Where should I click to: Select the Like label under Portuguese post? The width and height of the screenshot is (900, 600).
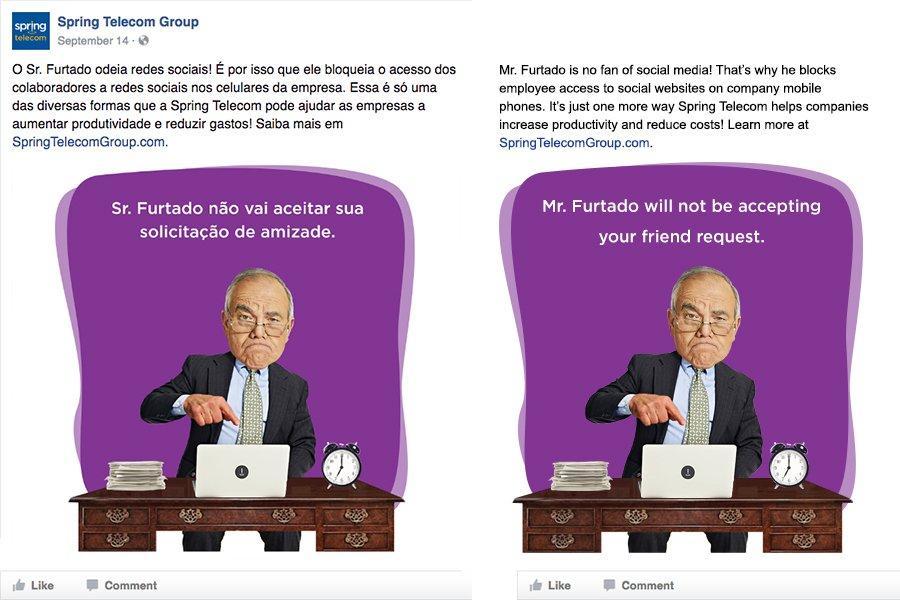point(42,585)
